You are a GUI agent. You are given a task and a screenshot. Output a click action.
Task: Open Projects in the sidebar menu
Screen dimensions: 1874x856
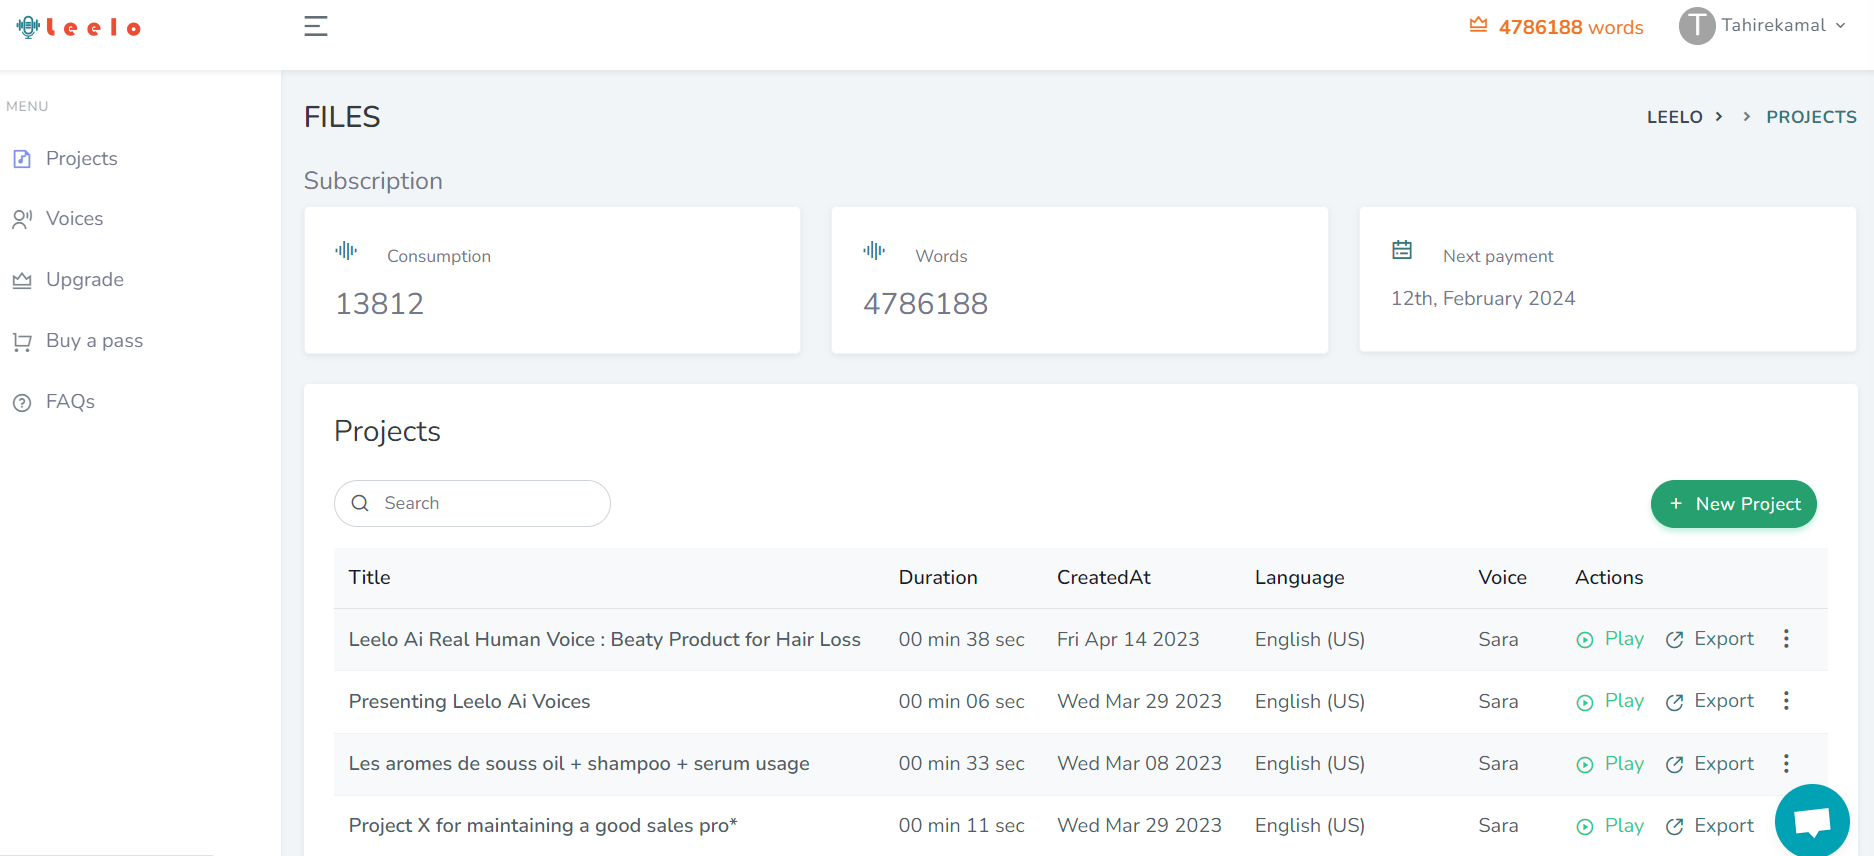click(x=81, y=158)
